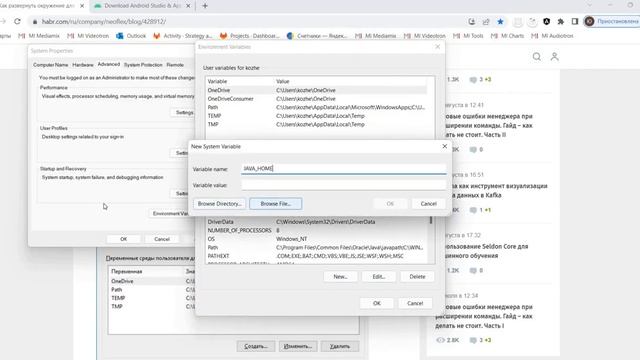640x360 pixels.
Task: Cancel the Environment Variables window
Action: point(415,303)
